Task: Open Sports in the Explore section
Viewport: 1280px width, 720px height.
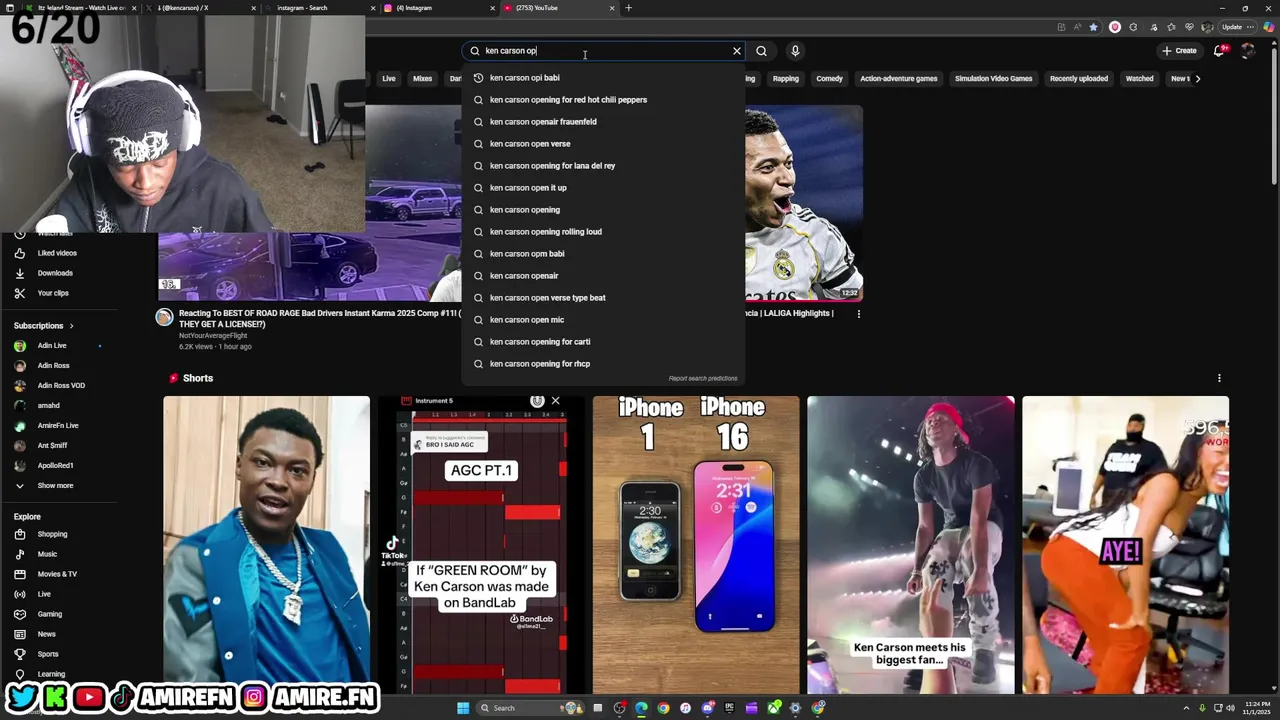Action: pyautogui.click(x=48, y=654)
